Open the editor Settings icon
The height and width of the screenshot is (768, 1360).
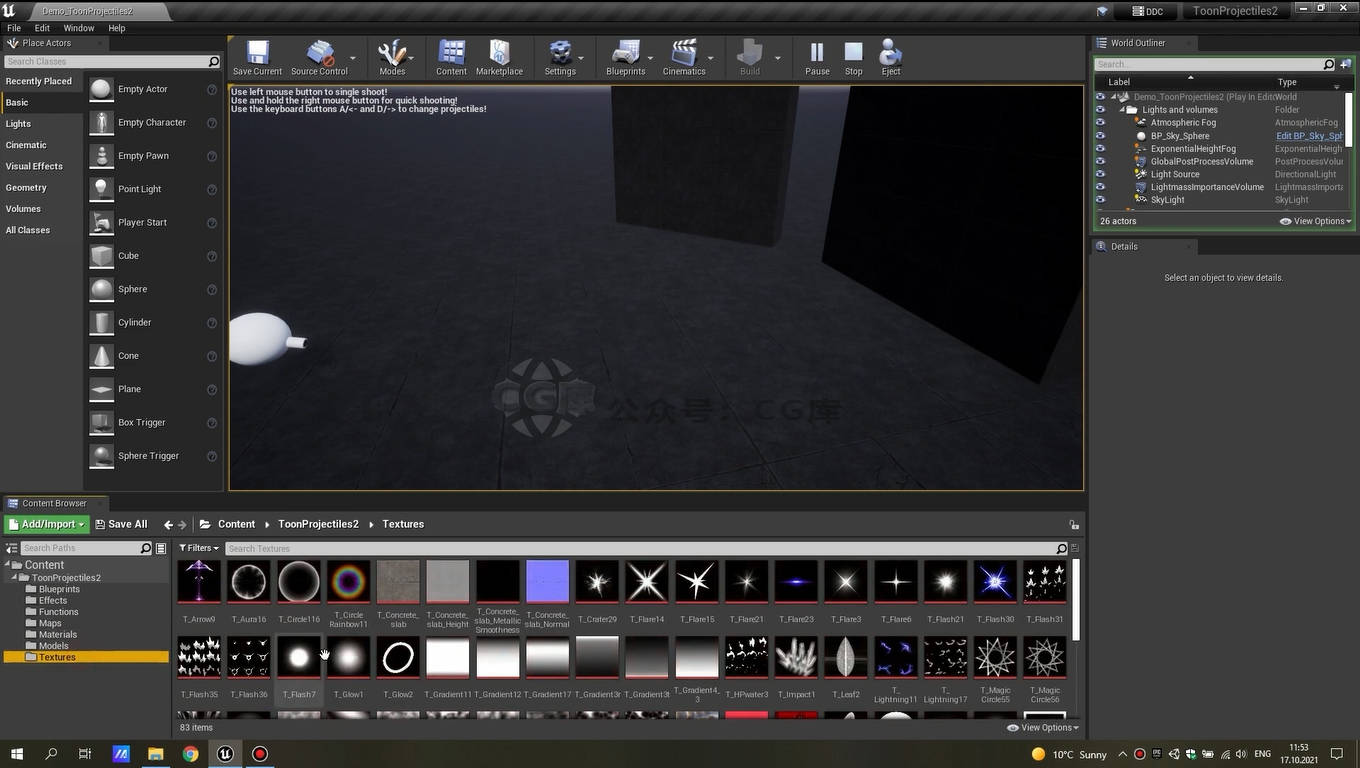[x=560, y=57]
